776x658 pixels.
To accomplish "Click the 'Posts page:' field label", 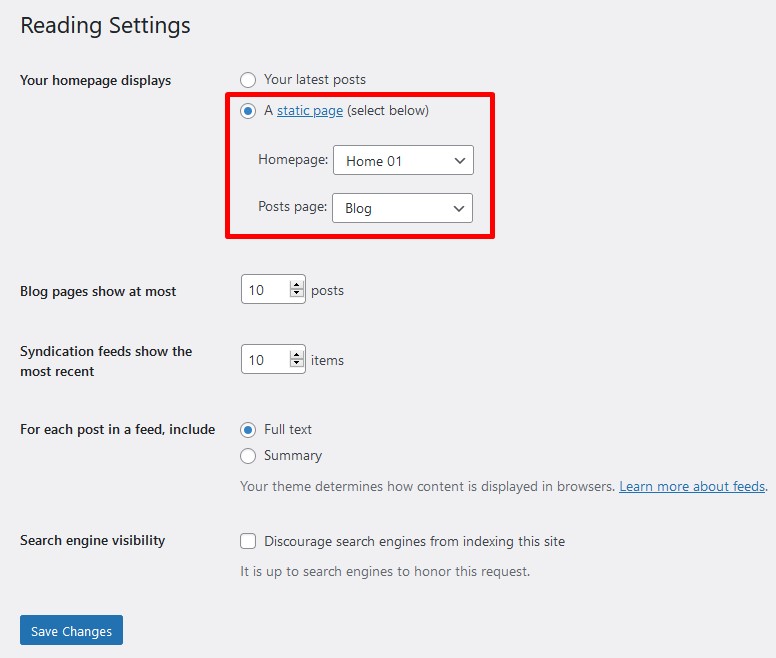I will tap(292, 207).
